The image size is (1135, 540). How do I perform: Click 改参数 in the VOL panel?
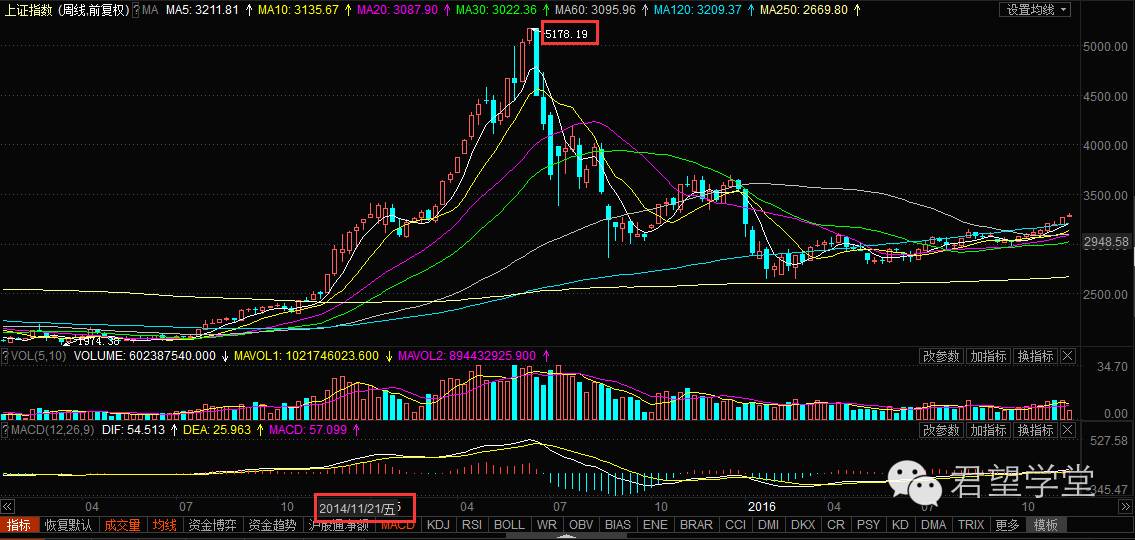(940, 356)
